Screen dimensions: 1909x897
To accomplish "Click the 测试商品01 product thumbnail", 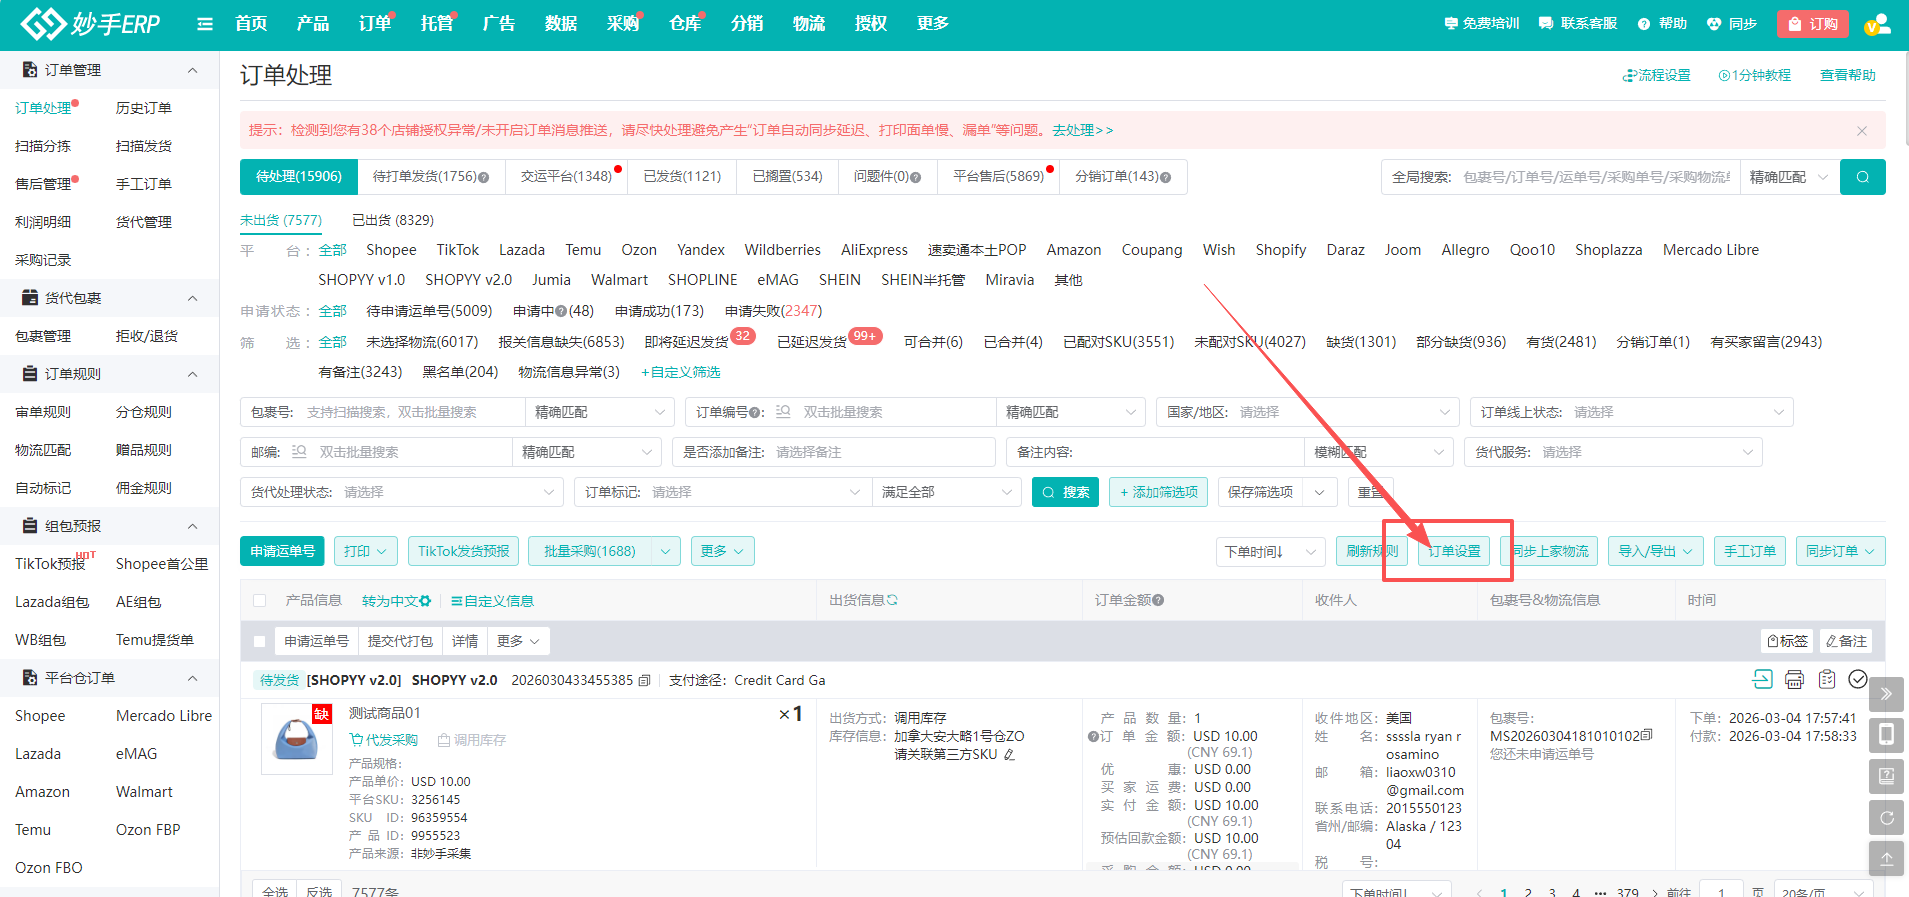I will coord(297,739).
